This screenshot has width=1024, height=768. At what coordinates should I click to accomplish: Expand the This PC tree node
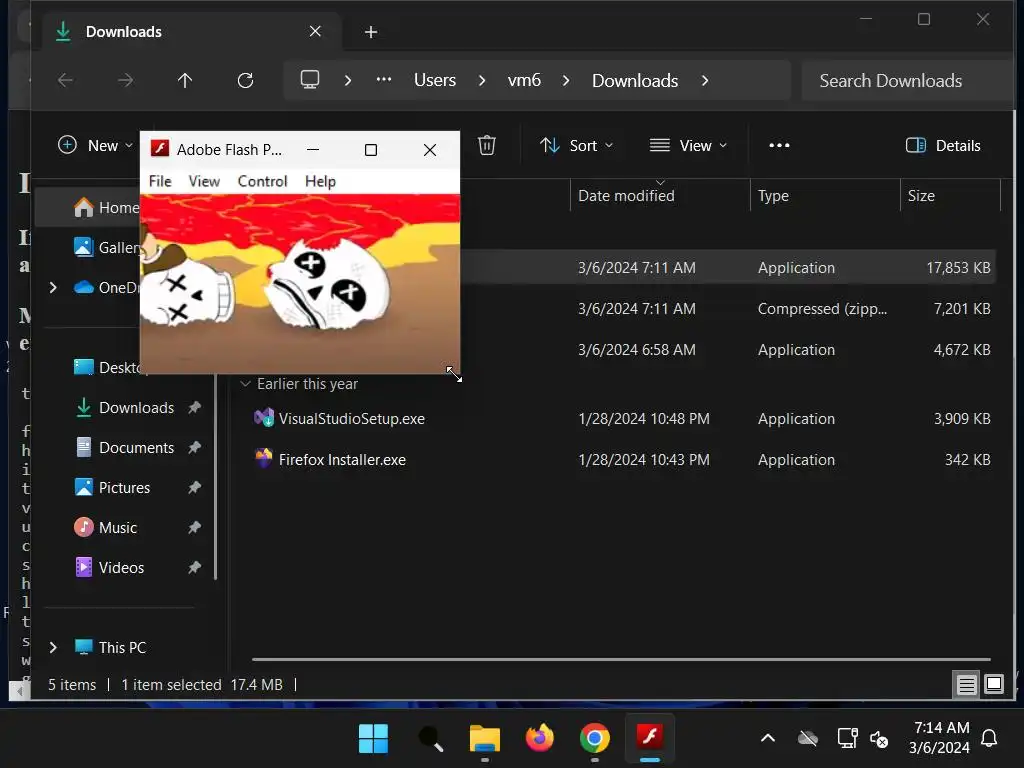53,647
